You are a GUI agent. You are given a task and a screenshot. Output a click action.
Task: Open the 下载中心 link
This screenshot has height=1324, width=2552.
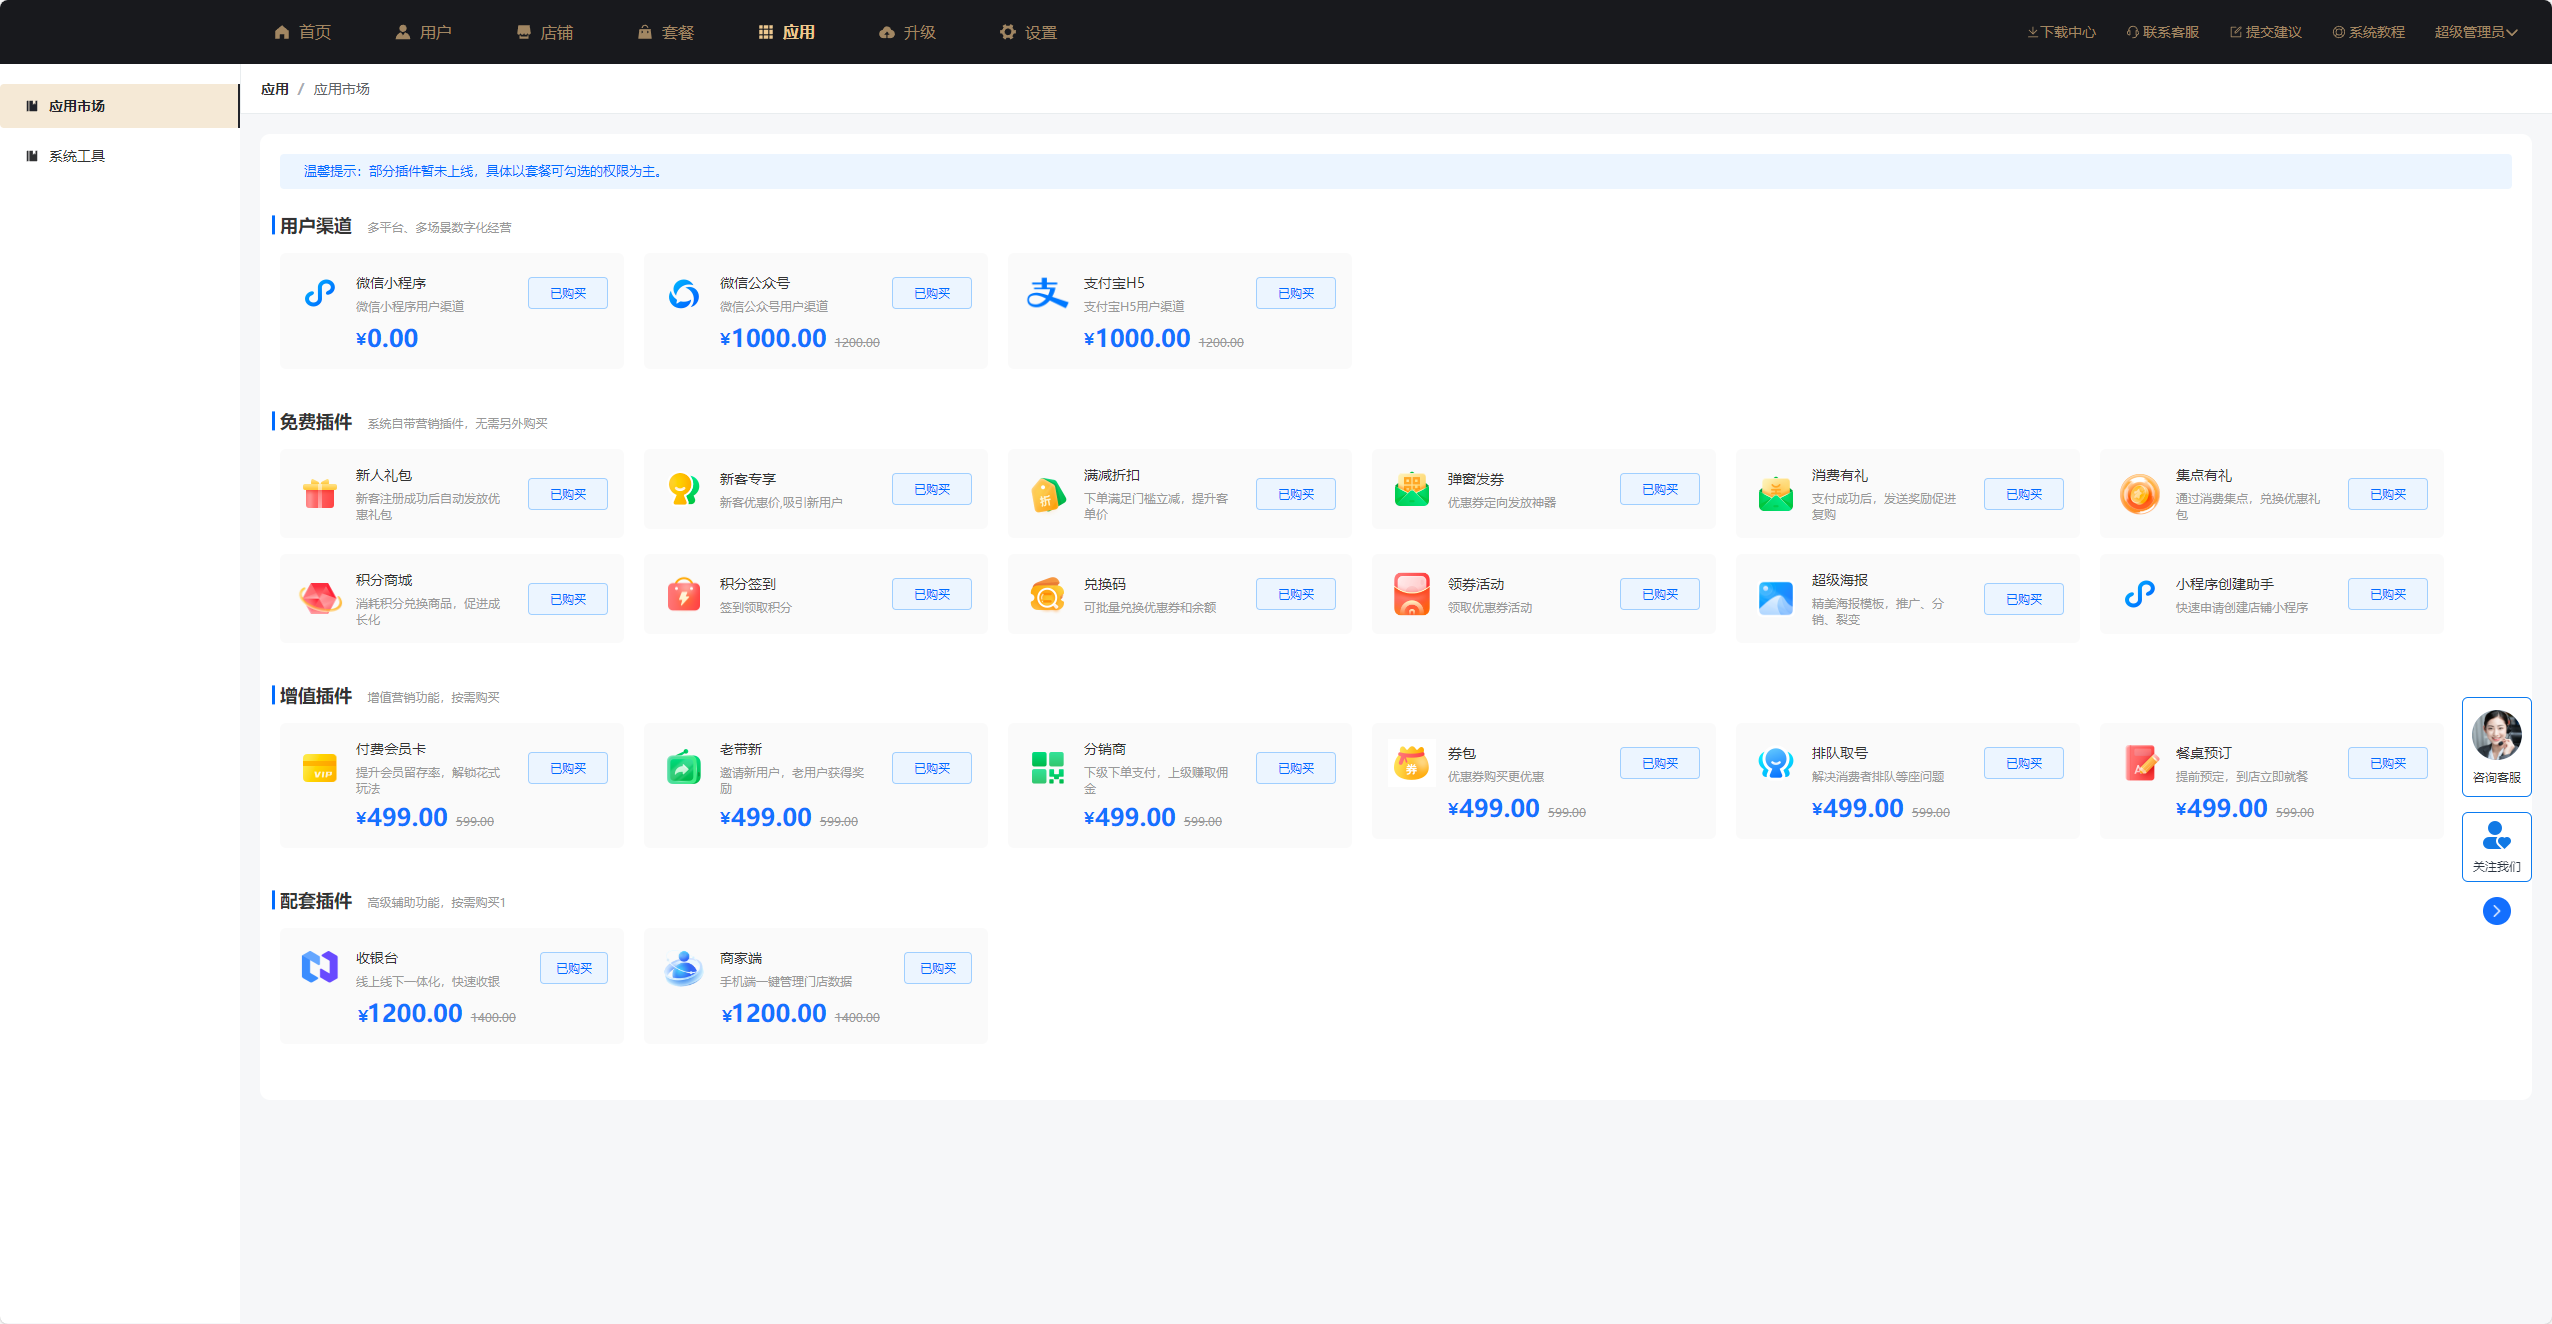(2061, 32)
